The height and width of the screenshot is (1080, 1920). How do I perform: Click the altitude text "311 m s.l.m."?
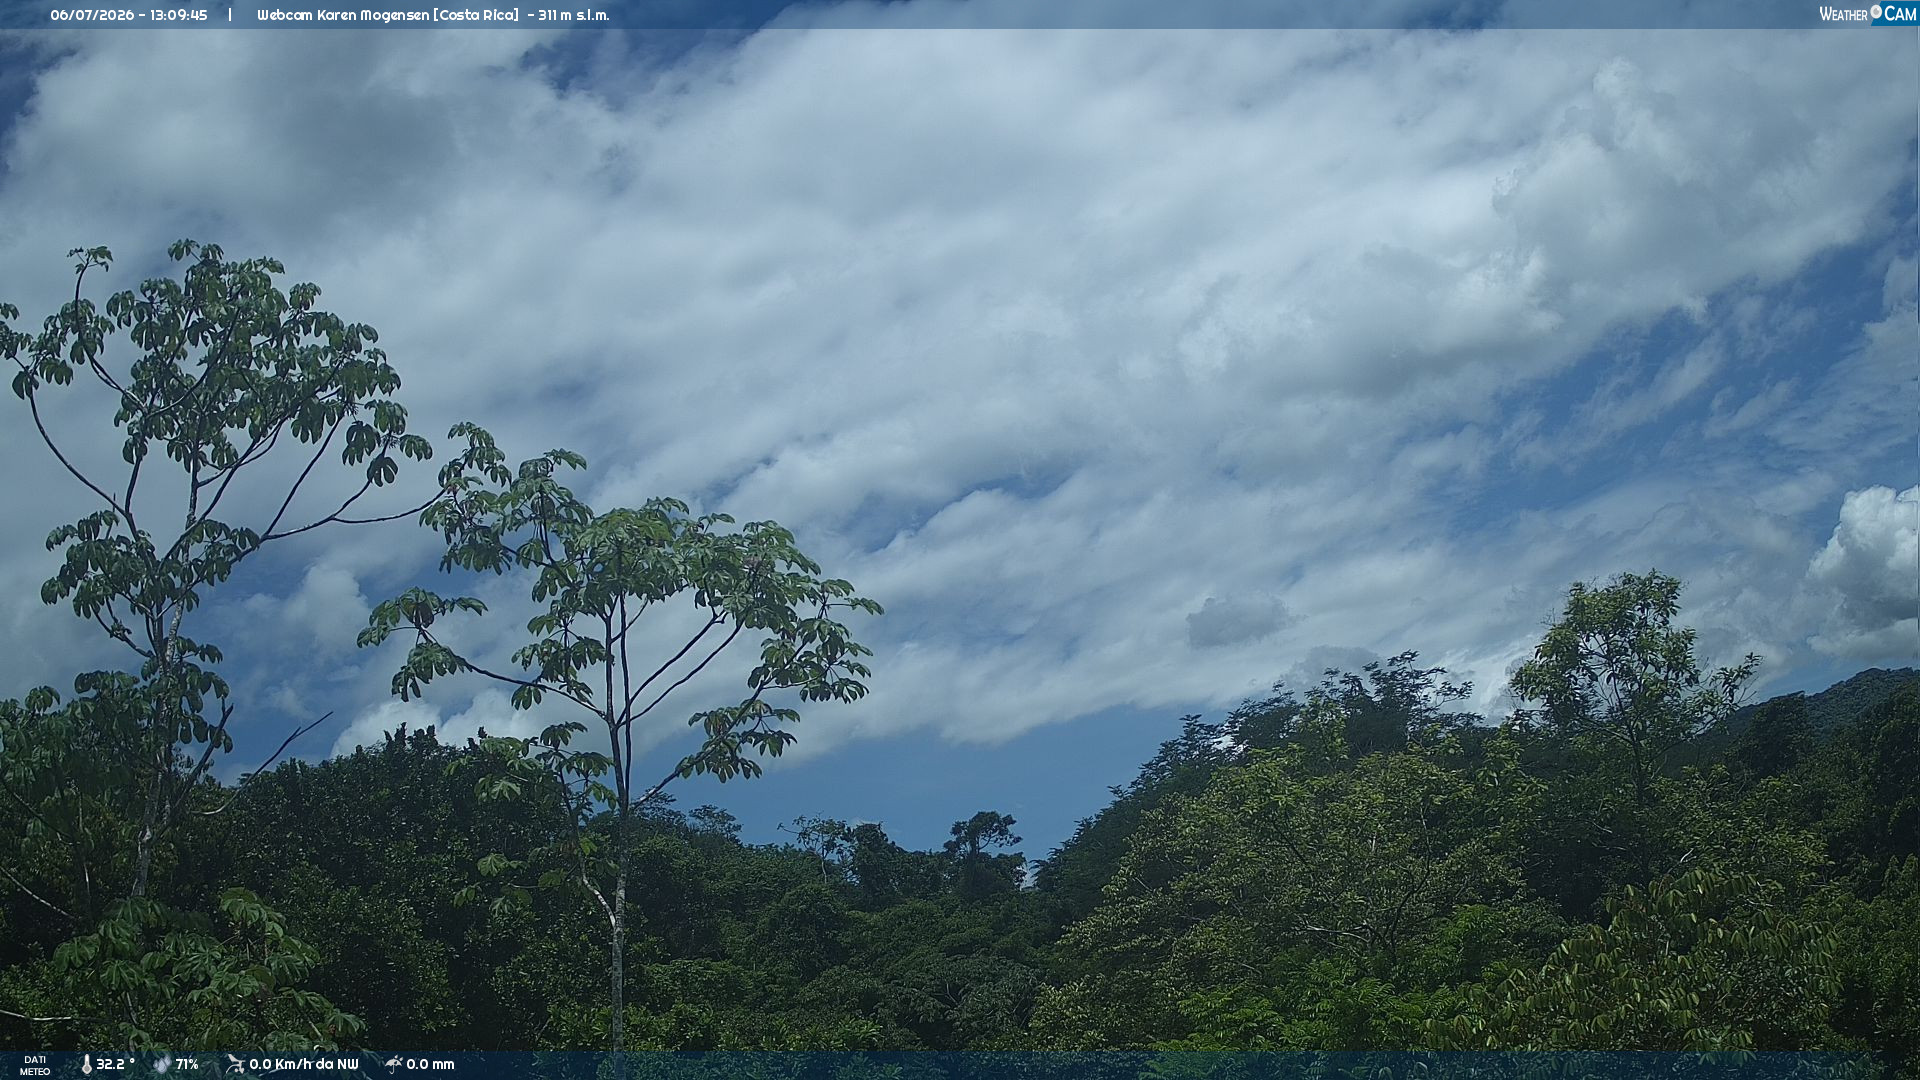(574, 15)
